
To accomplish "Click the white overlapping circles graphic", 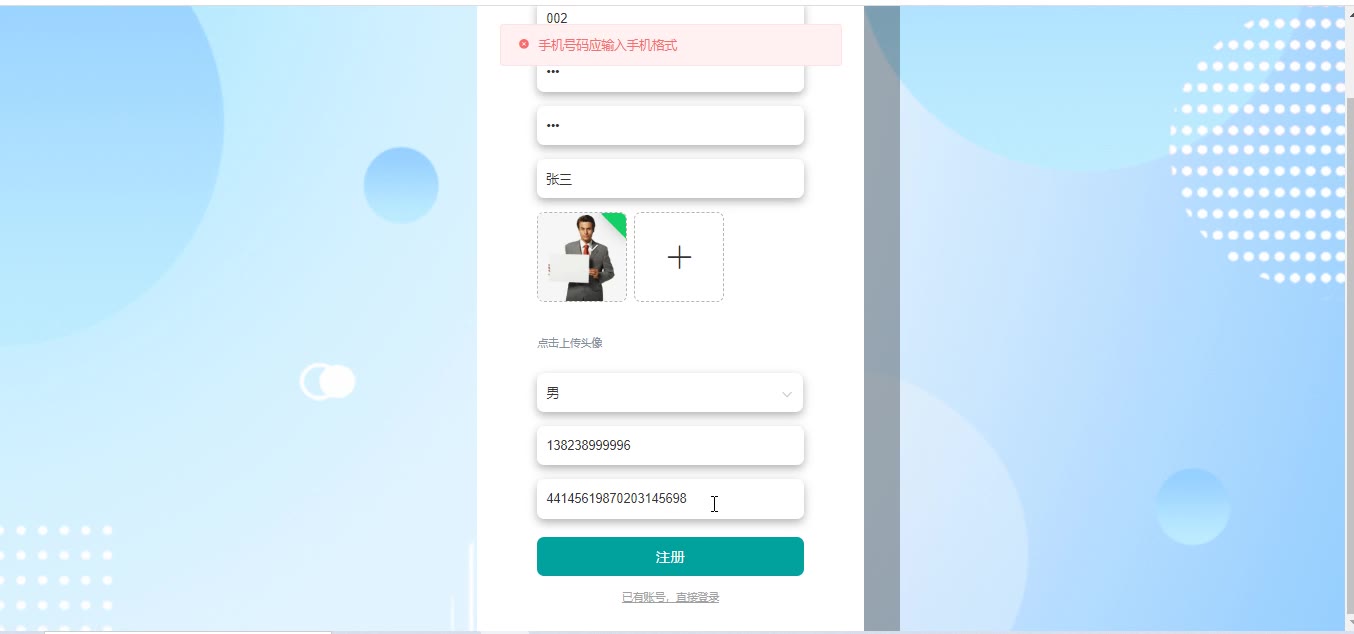I will point(328,381).
